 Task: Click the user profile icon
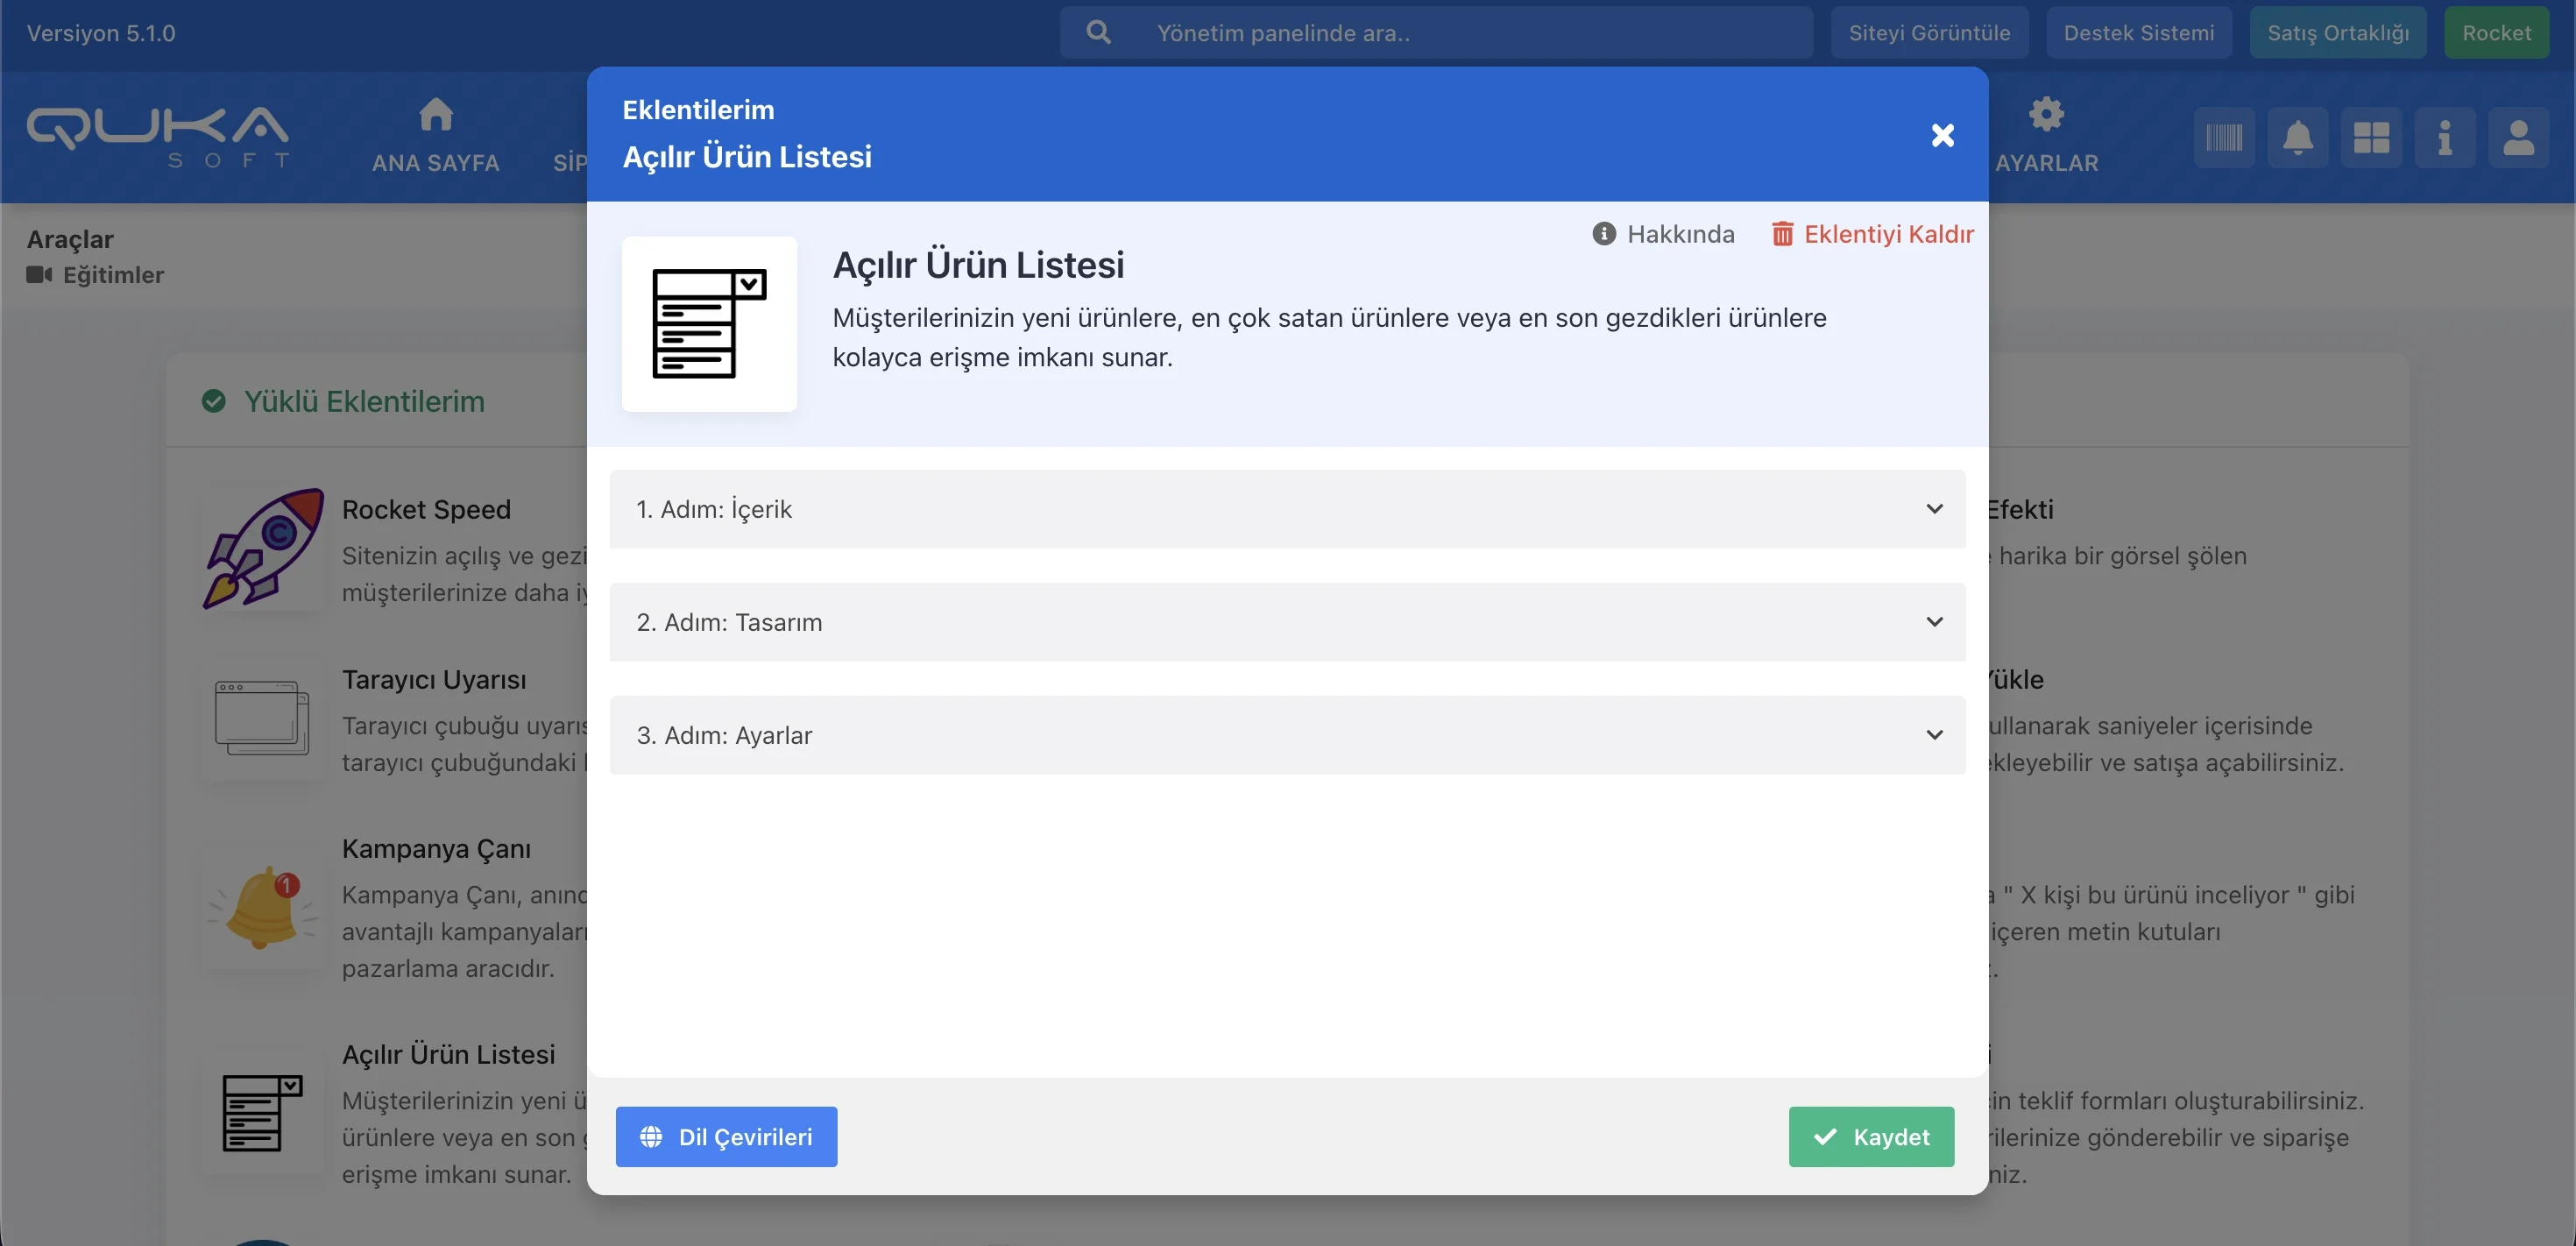point(2518,137)
